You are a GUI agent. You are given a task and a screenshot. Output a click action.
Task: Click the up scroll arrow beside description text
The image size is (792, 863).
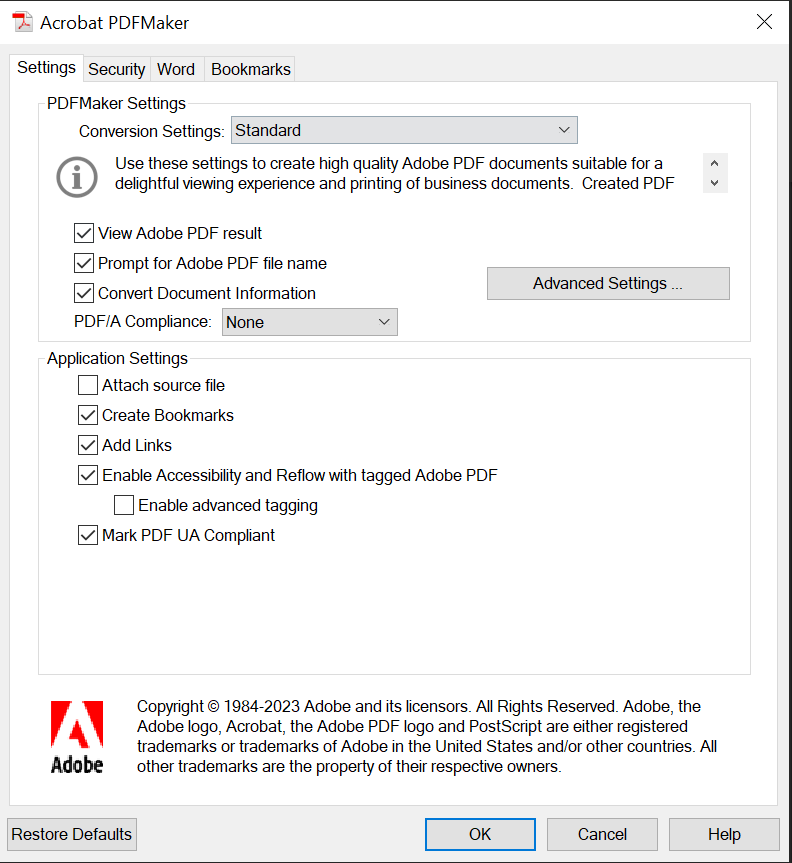(x=714, y=162)
